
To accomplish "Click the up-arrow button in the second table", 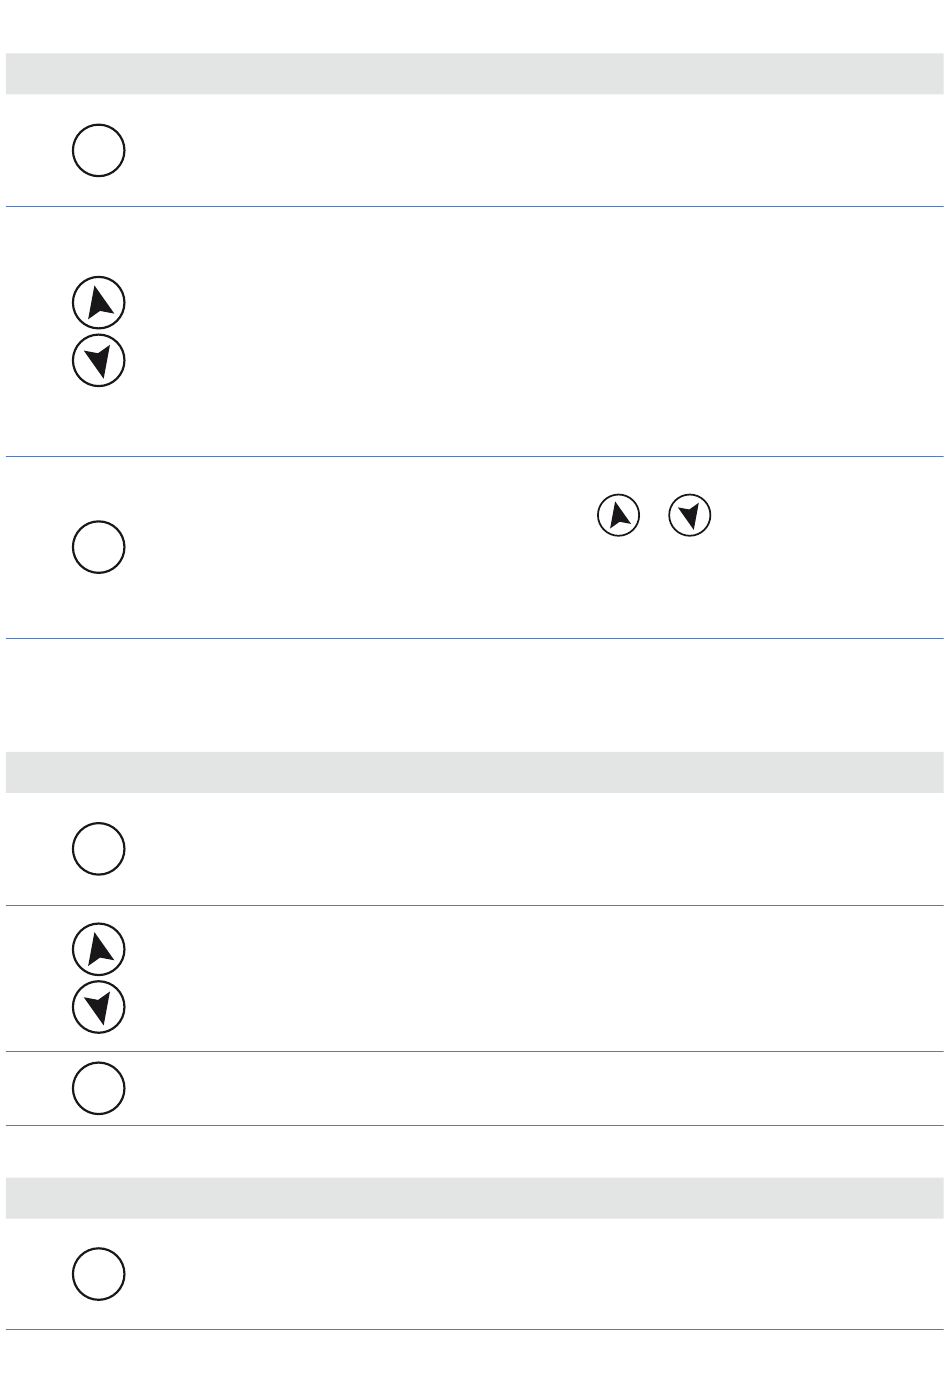I will point(99,949).
